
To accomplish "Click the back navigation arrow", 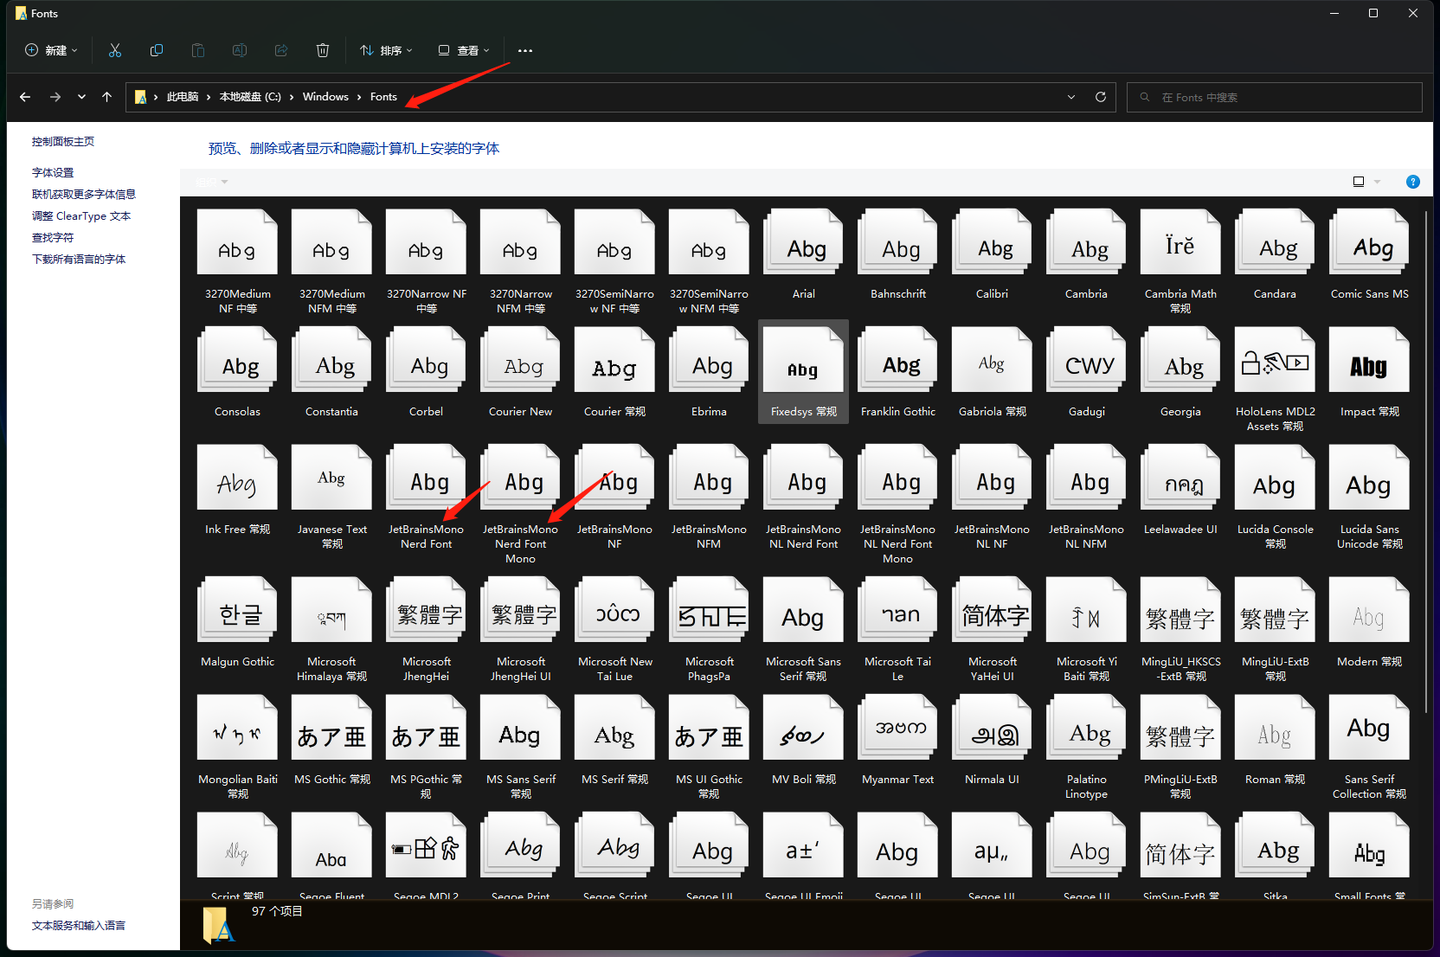I will pos(25,96).
